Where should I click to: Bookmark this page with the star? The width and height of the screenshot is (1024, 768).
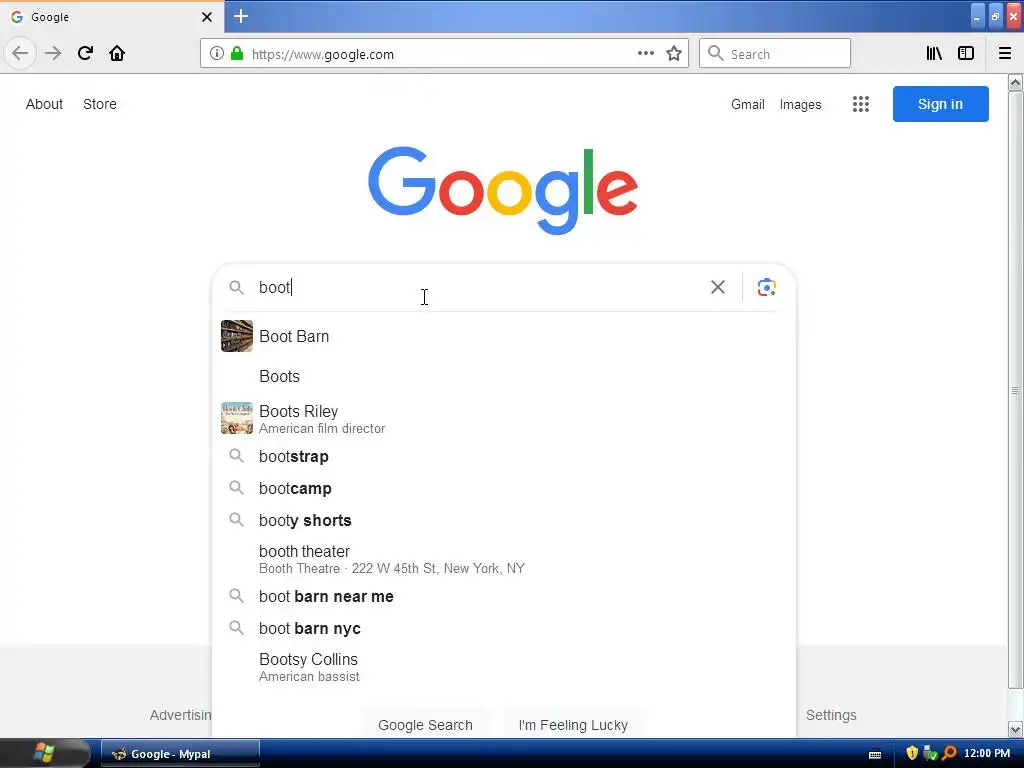pyautogui.click(x=674, y=54)
